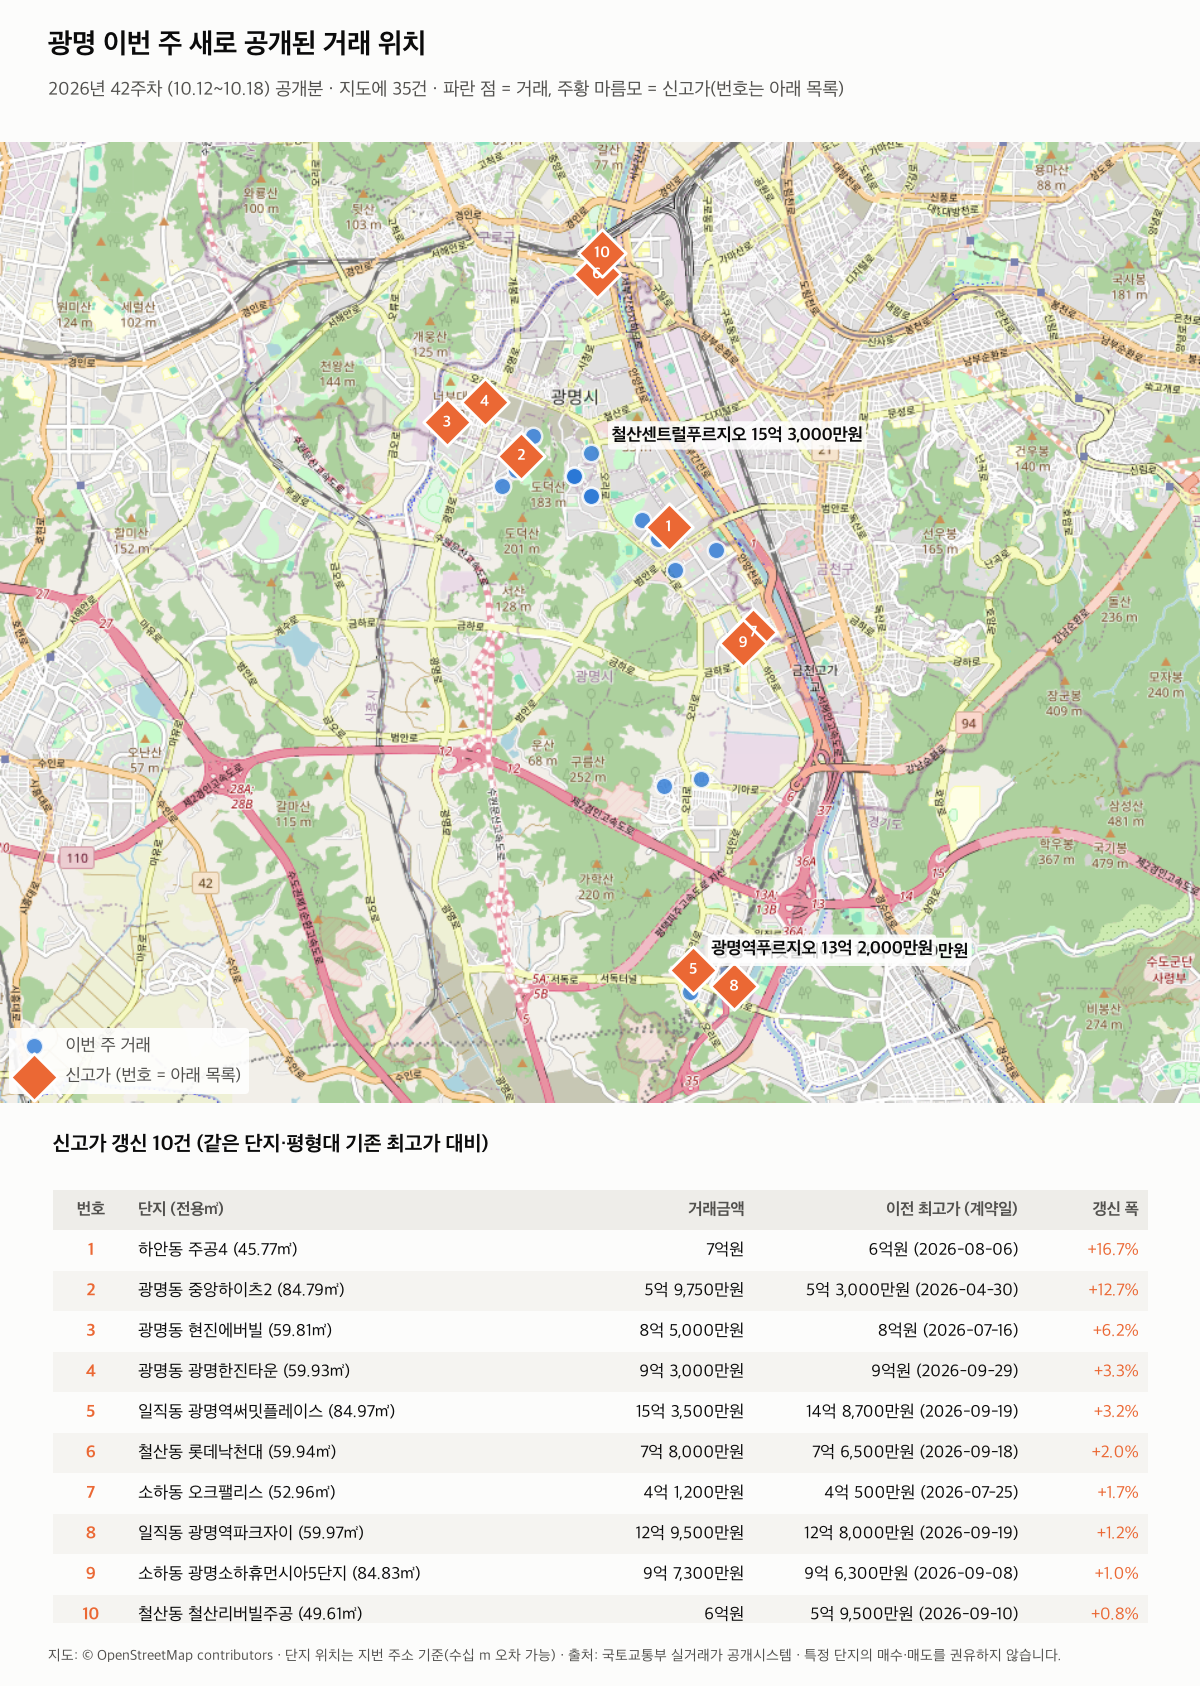Click blue trade dot touching marker 2
The width and height of the screenshot is (1200, 1686).
[534, 436]
